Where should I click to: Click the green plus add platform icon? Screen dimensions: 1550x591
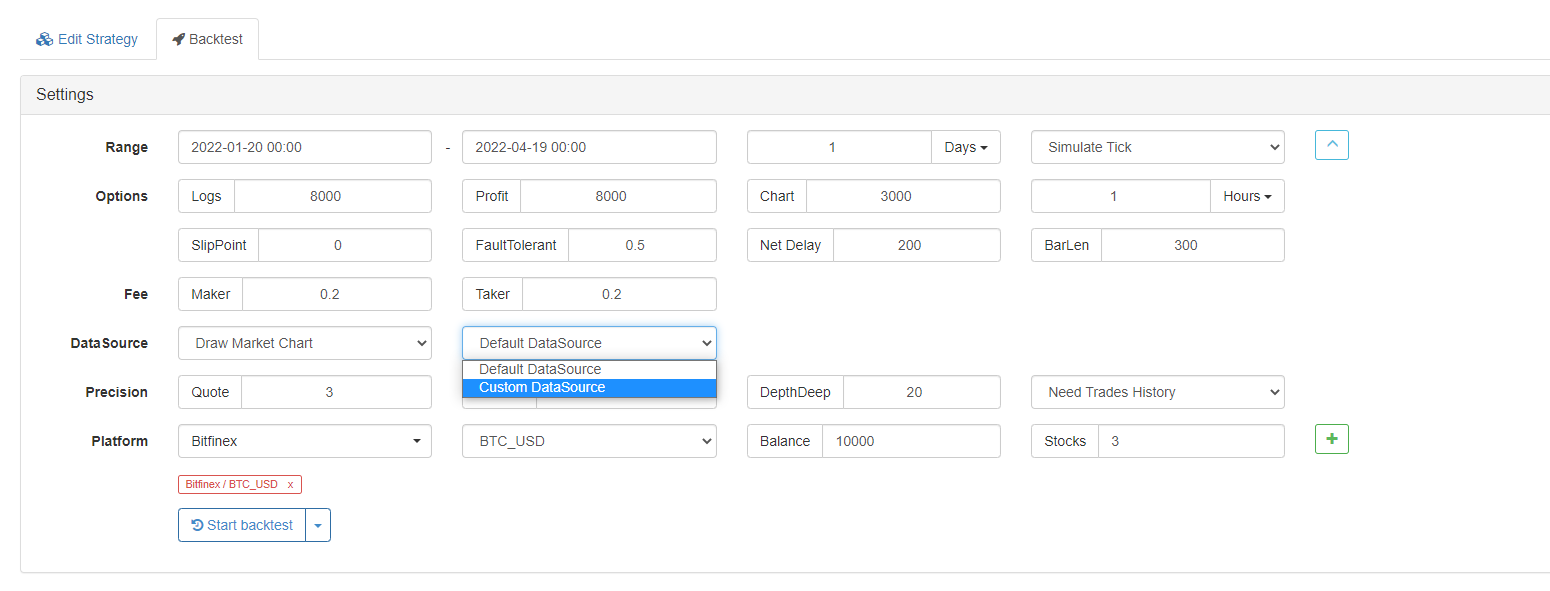(x=1331, y=439)
